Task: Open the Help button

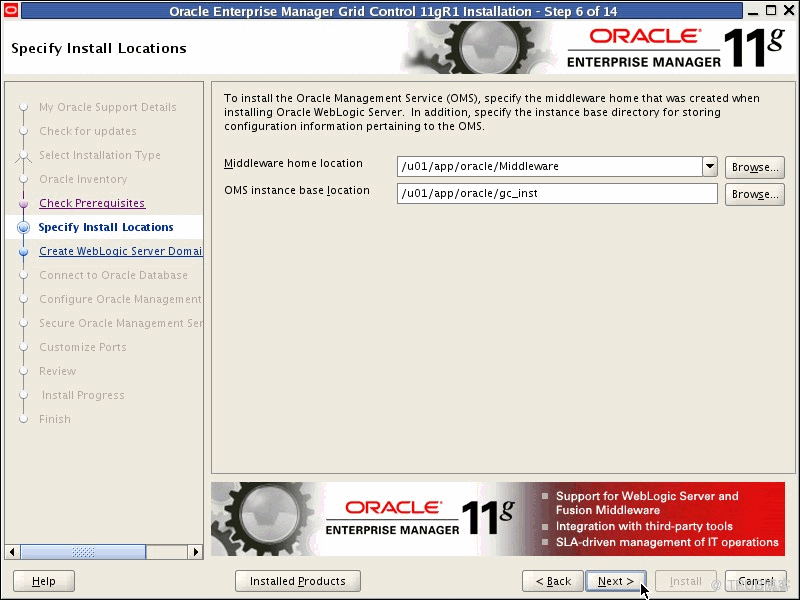Action: click(x=44, y=581)
